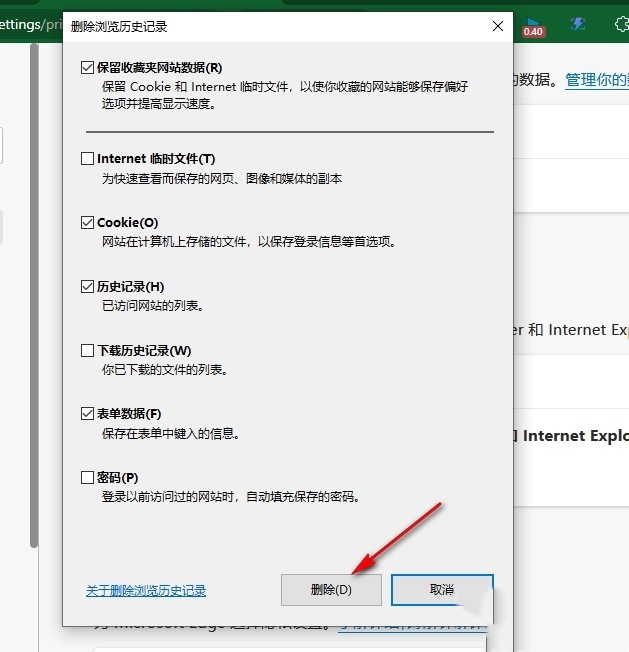629x652 pixels.
Task: Open the 关于删除浏览历史记录 help link
Action: point(146,591)
